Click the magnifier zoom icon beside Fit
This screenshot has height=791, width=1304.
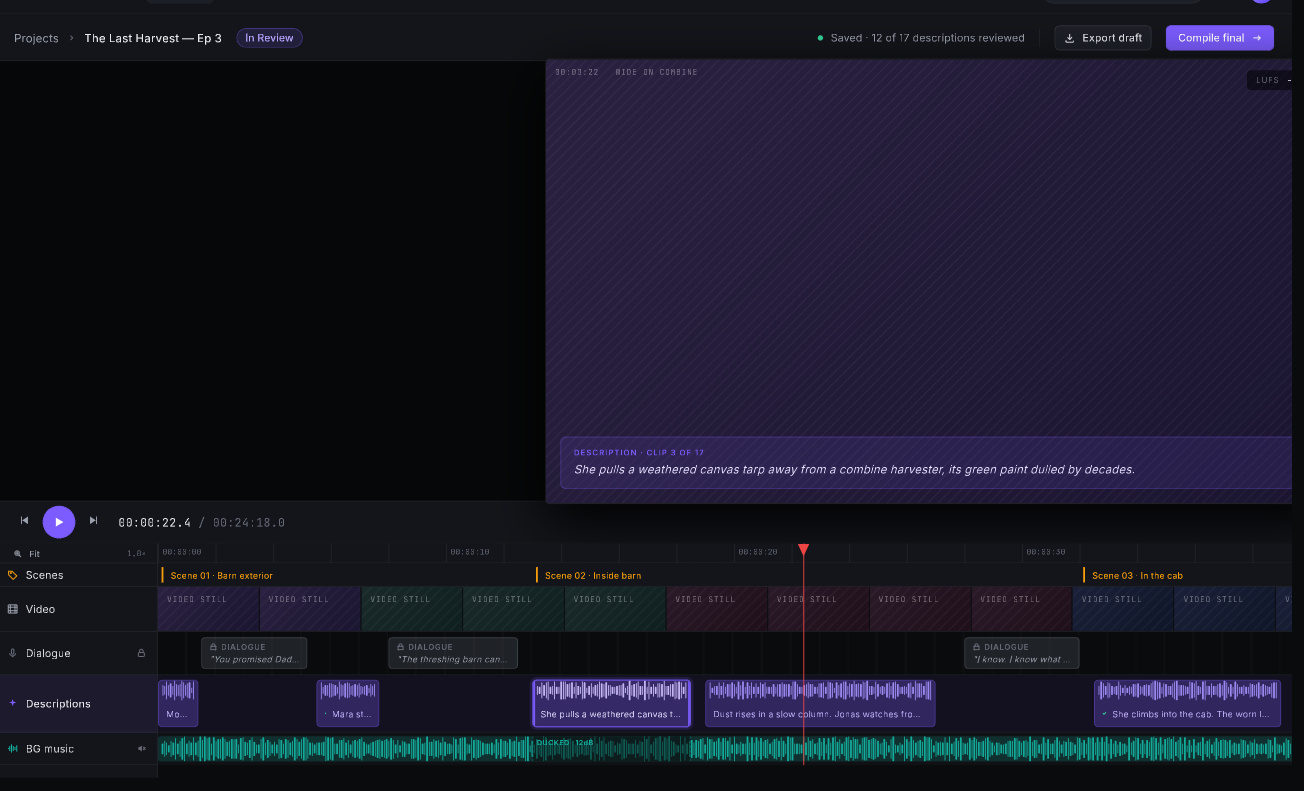pos(17,554)
